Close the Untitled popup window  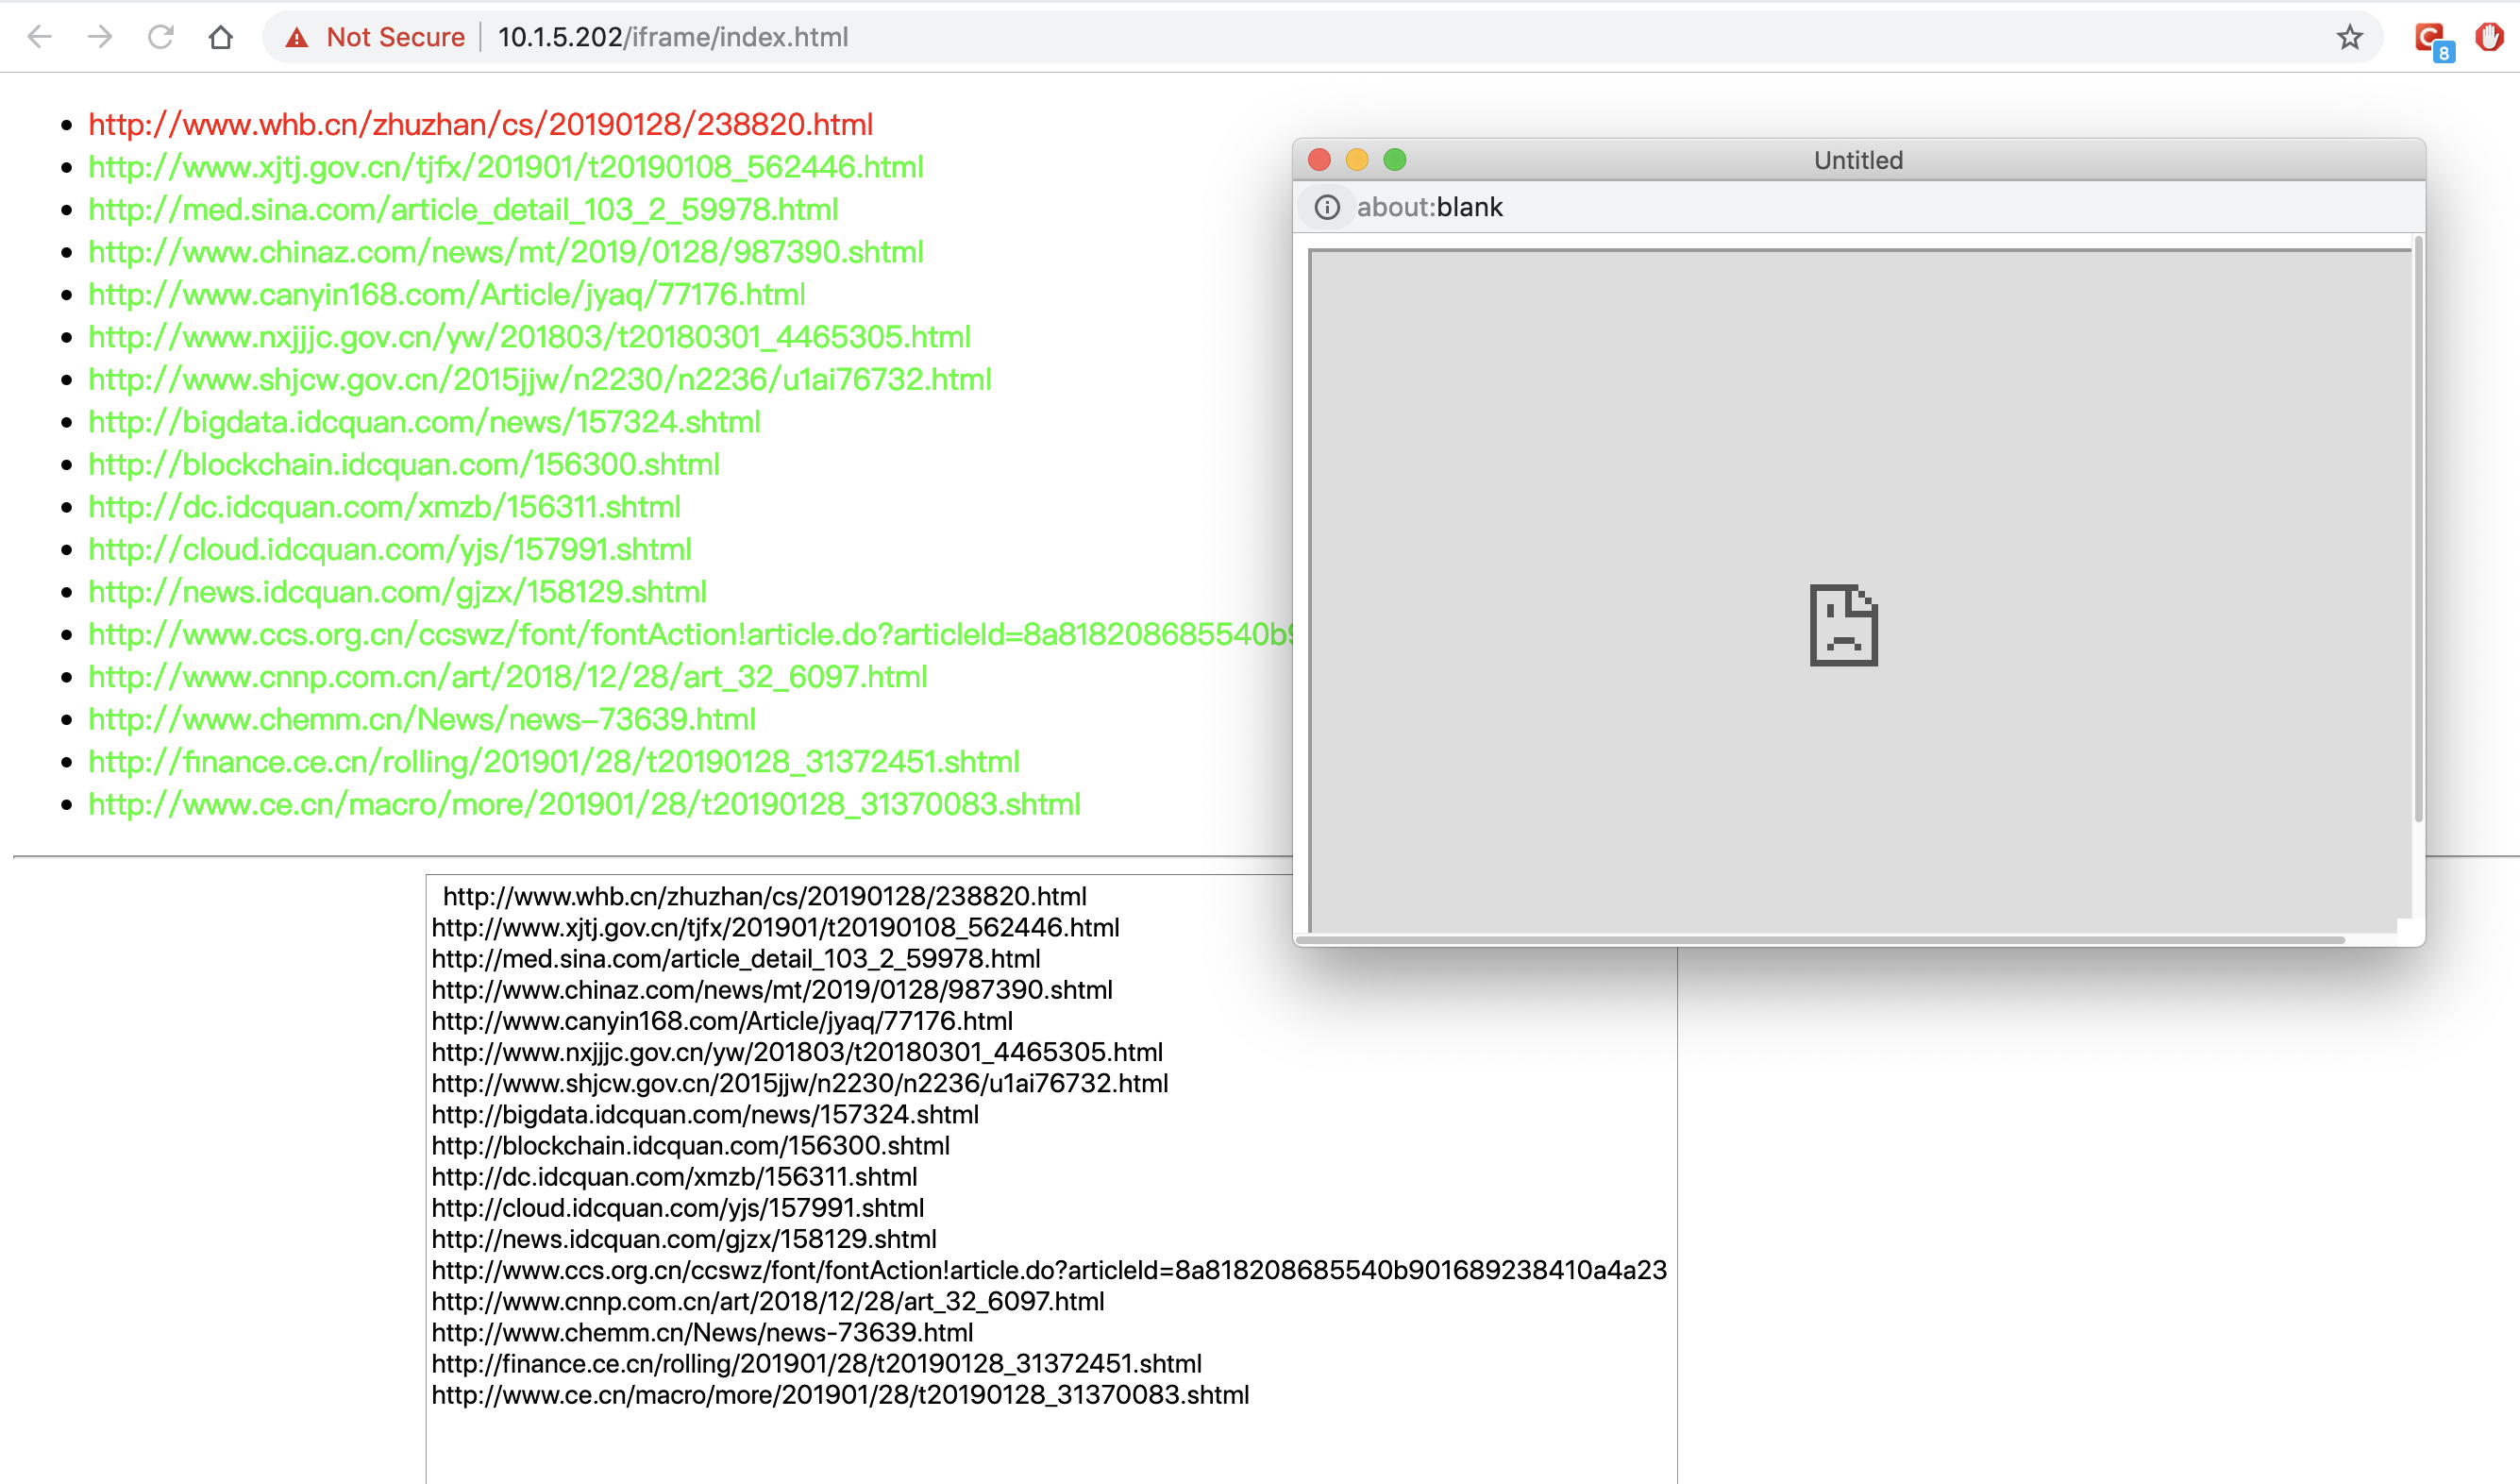point(1319,160)
